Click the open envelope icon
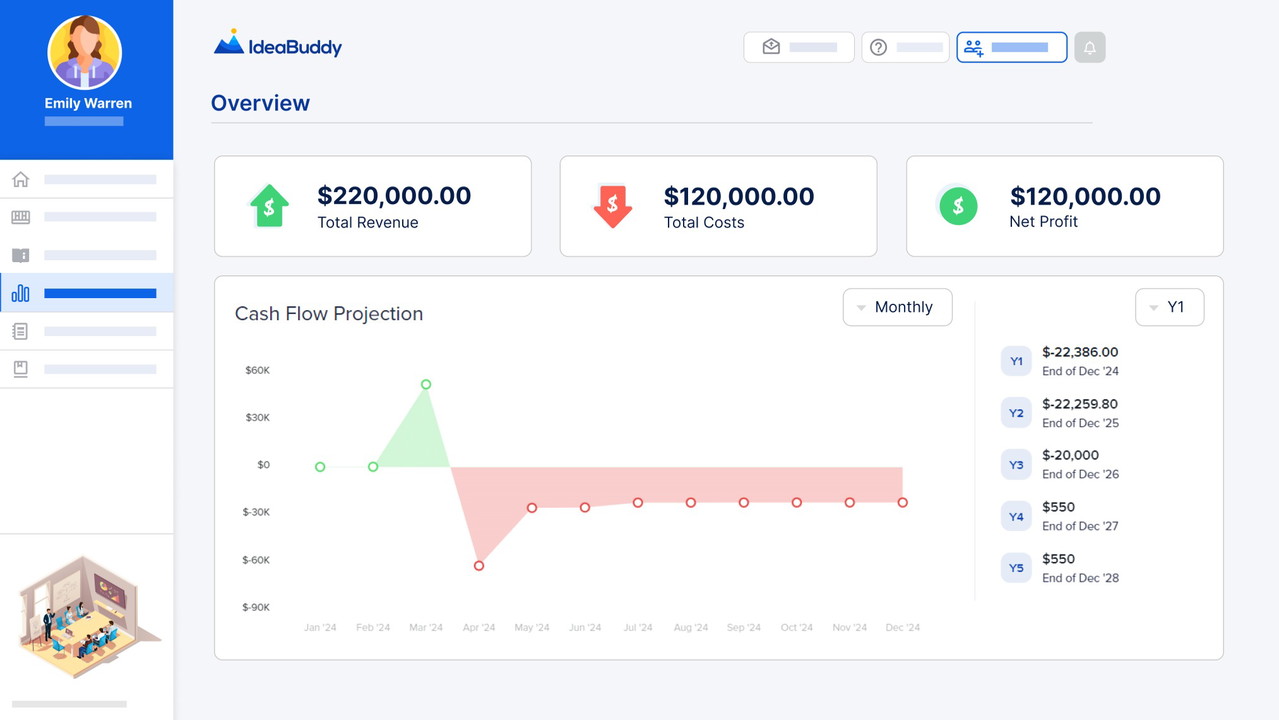This screenshot has height=720, width=1279. (x=771, y=47)
